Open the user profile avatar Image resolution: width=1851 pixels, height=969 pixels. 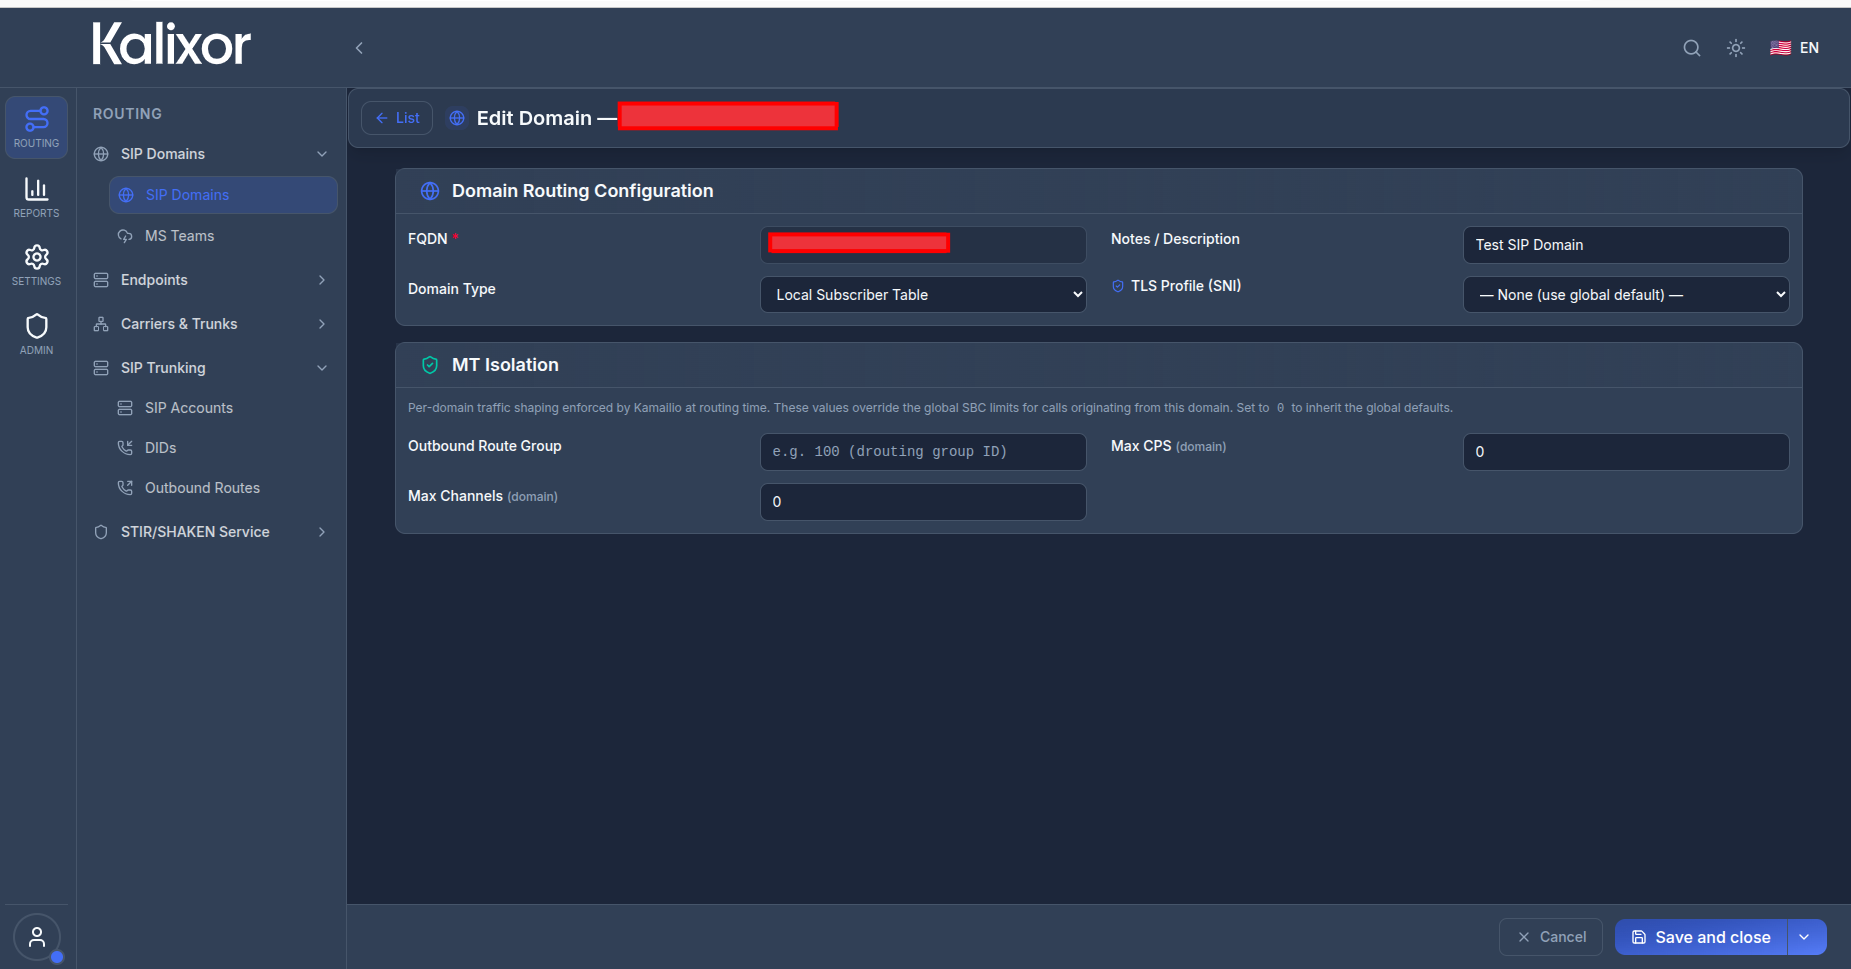pos(37,938)
